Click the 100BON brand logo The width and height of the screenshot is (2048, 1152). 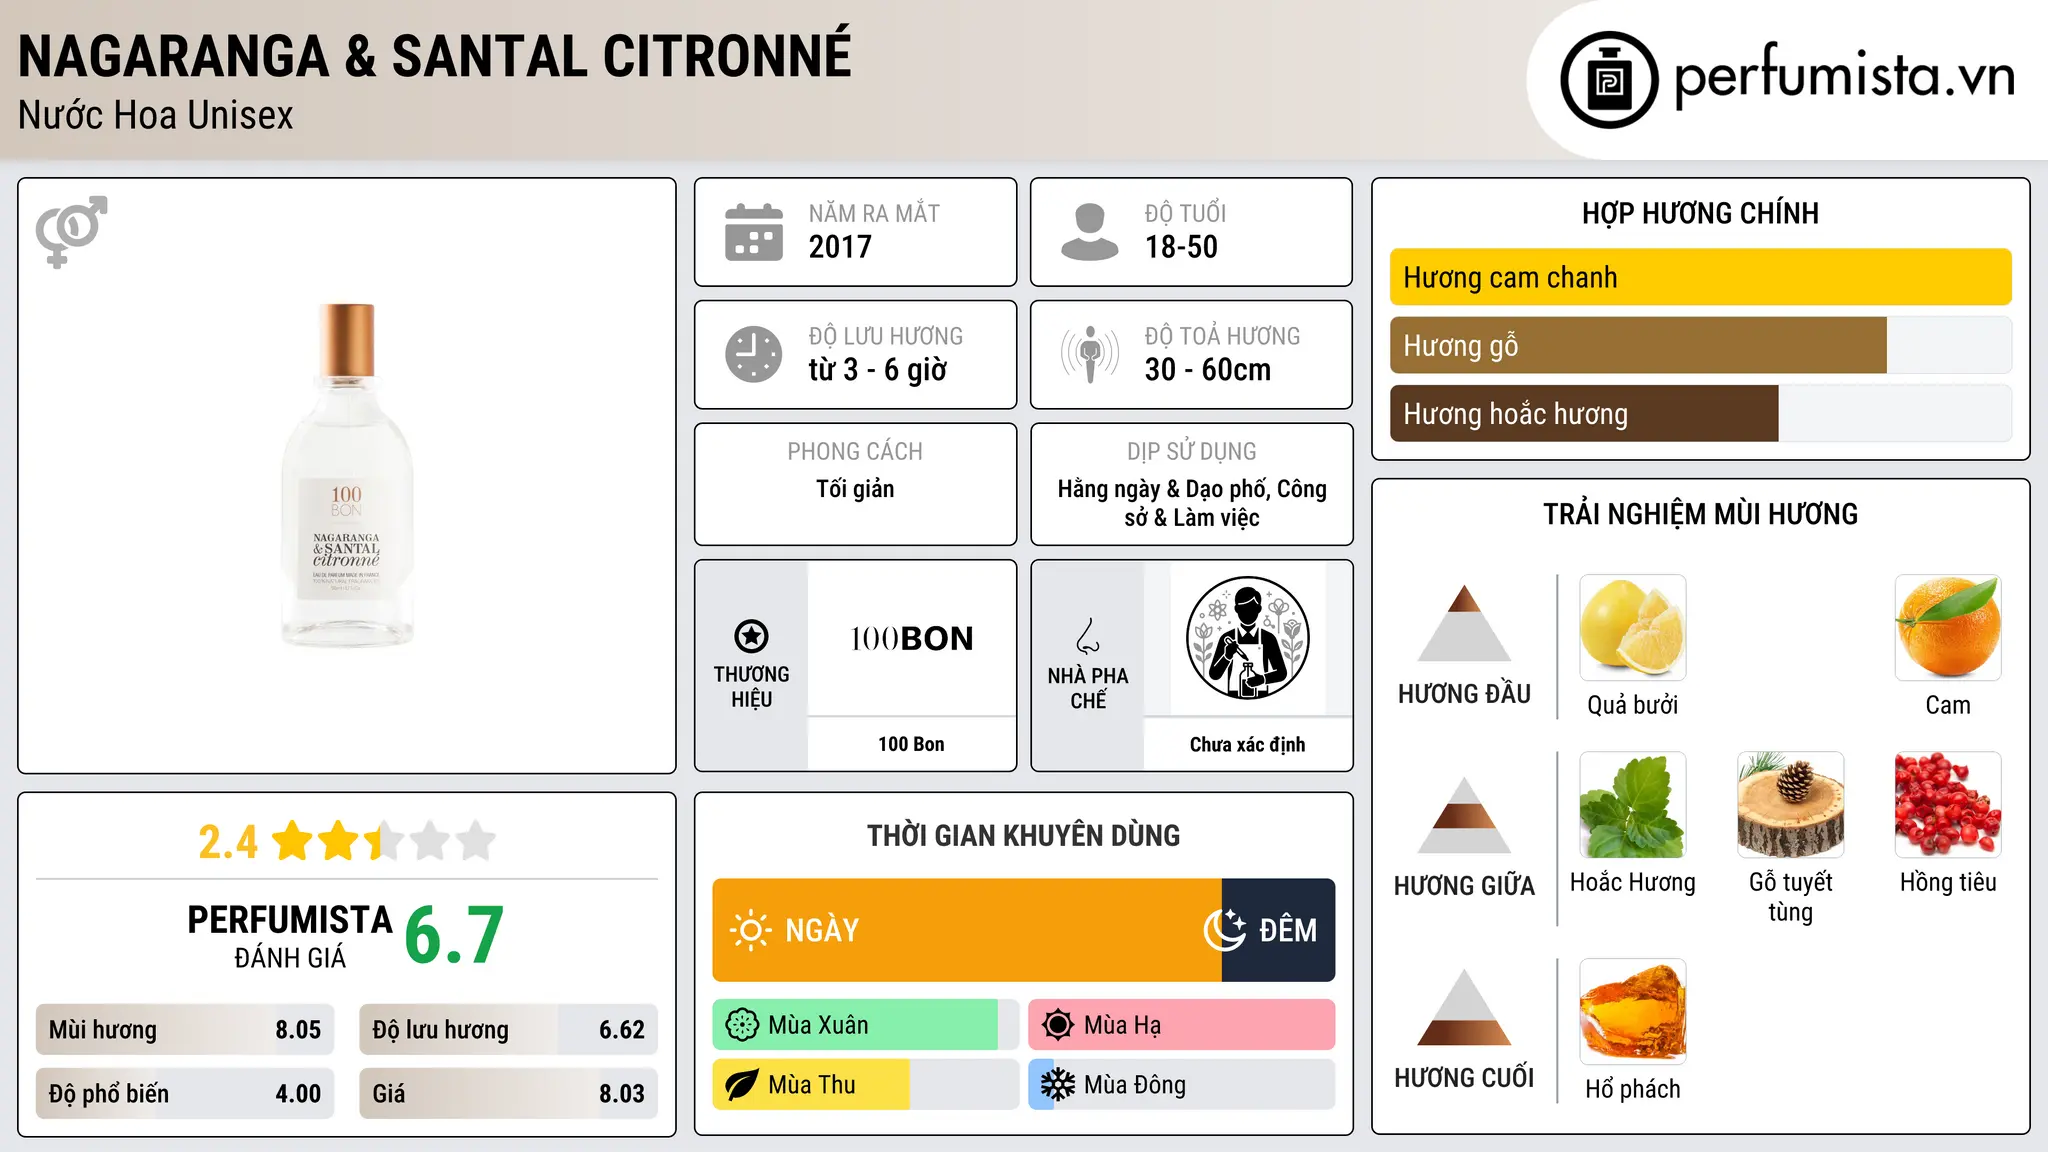911,638
